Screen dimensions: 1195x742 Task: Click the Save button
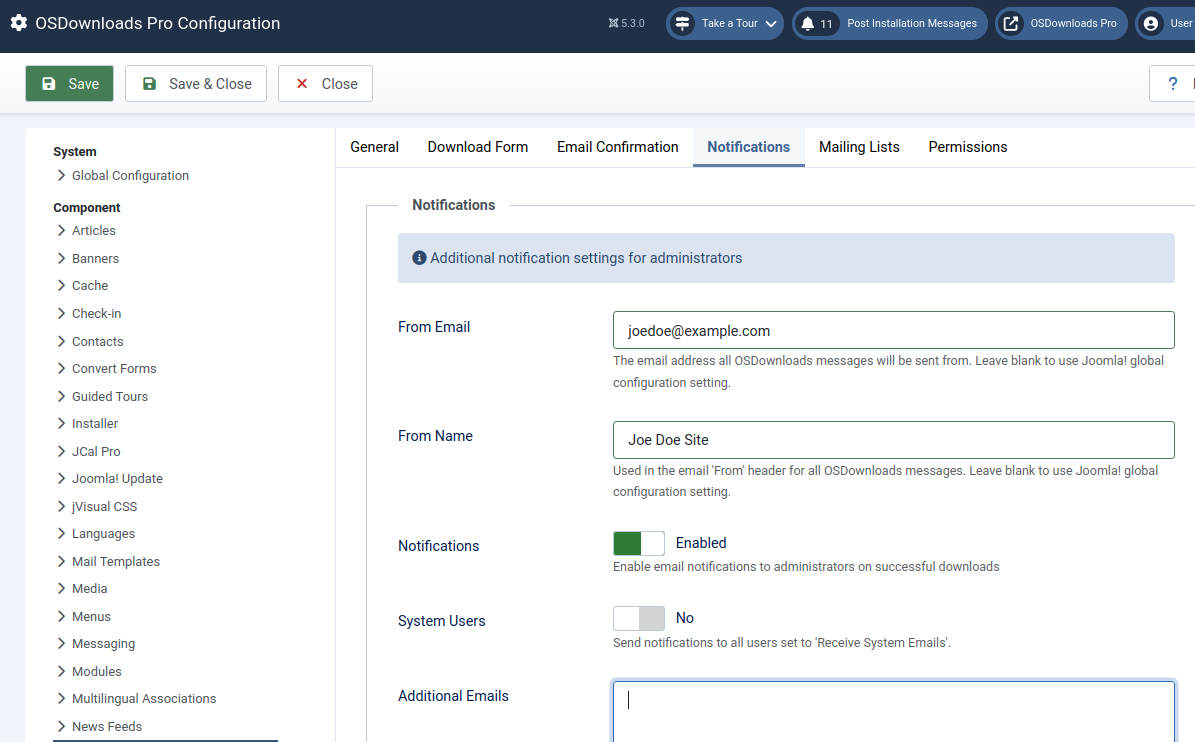click(69, 84)
